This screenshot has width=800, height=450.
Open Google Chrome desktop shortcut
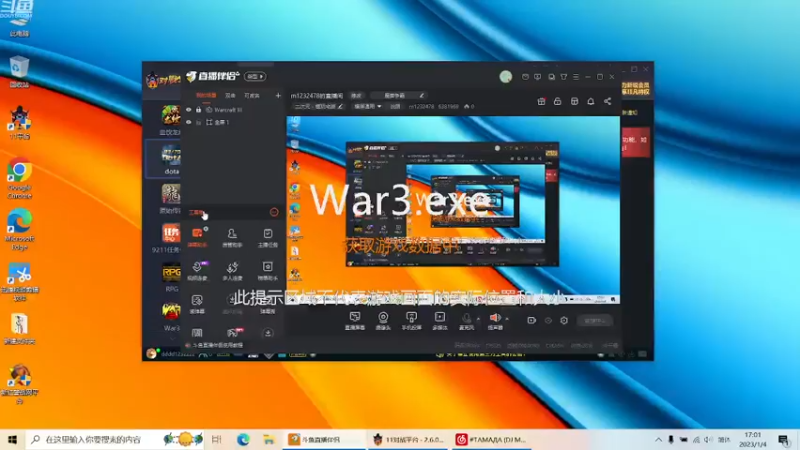point(19,178)
